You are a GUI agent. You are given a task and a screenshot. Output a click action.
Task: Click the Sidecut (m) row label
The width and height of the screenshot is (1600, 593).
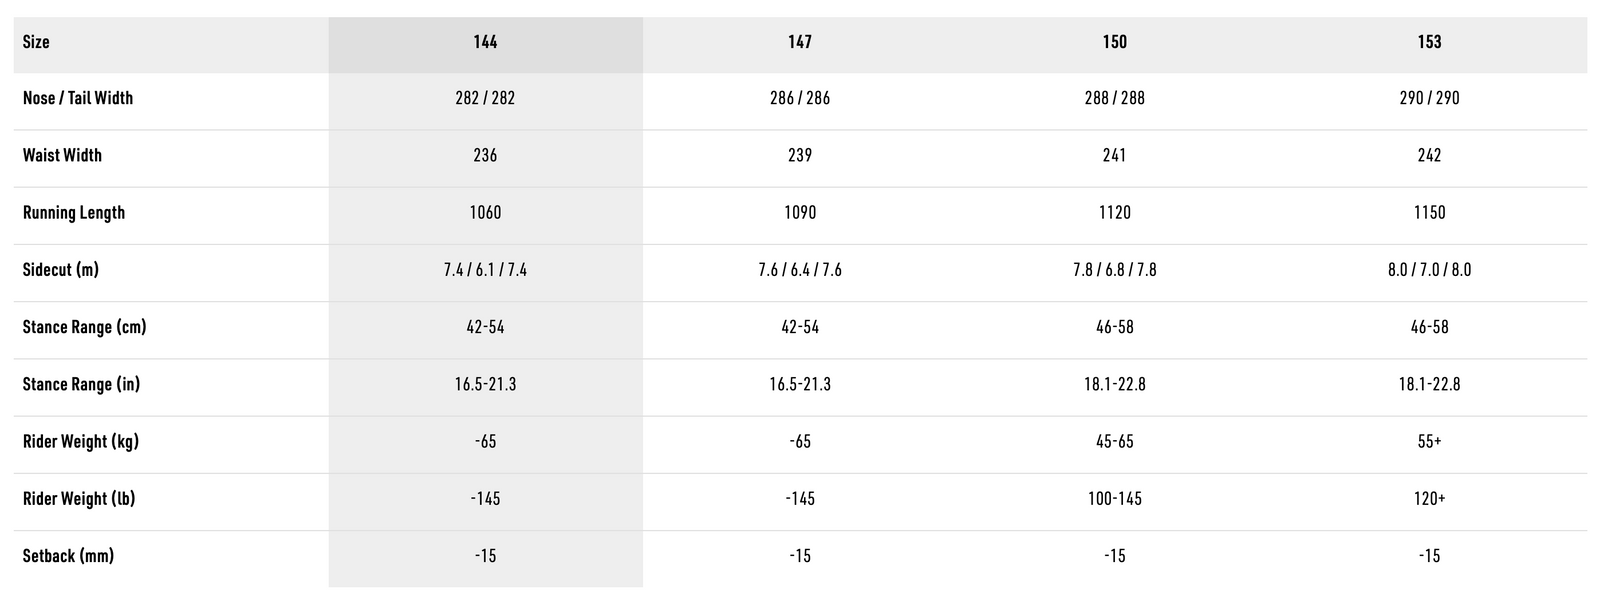61,270
